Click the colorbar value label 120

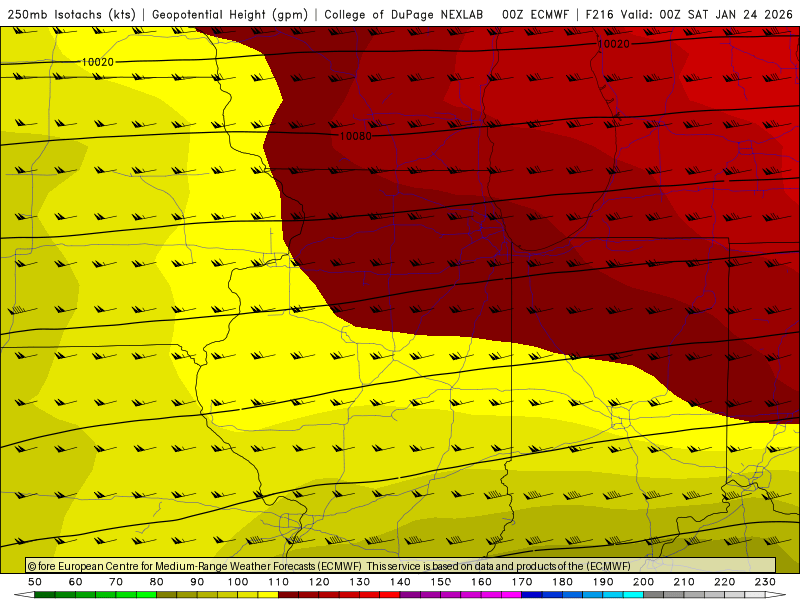(319, 582)
